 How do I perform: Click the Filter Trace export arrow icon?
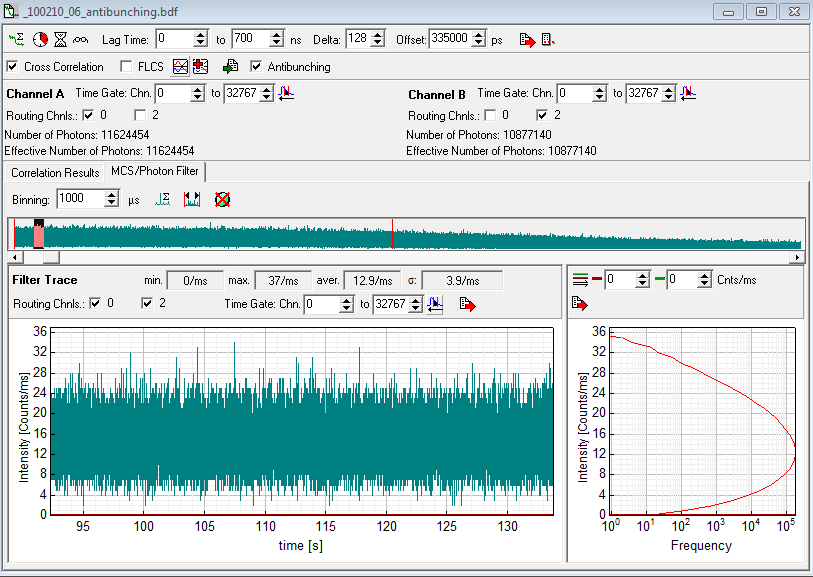point(467,304)
